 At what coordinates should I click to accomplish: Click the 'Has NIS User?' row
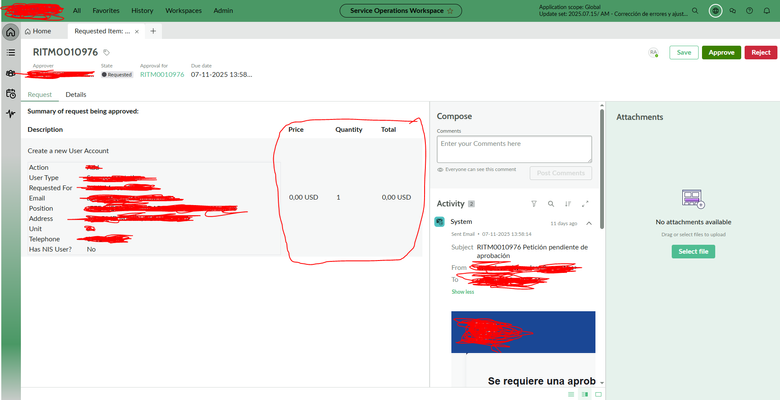pyautogui.click(x=152, y=249)
